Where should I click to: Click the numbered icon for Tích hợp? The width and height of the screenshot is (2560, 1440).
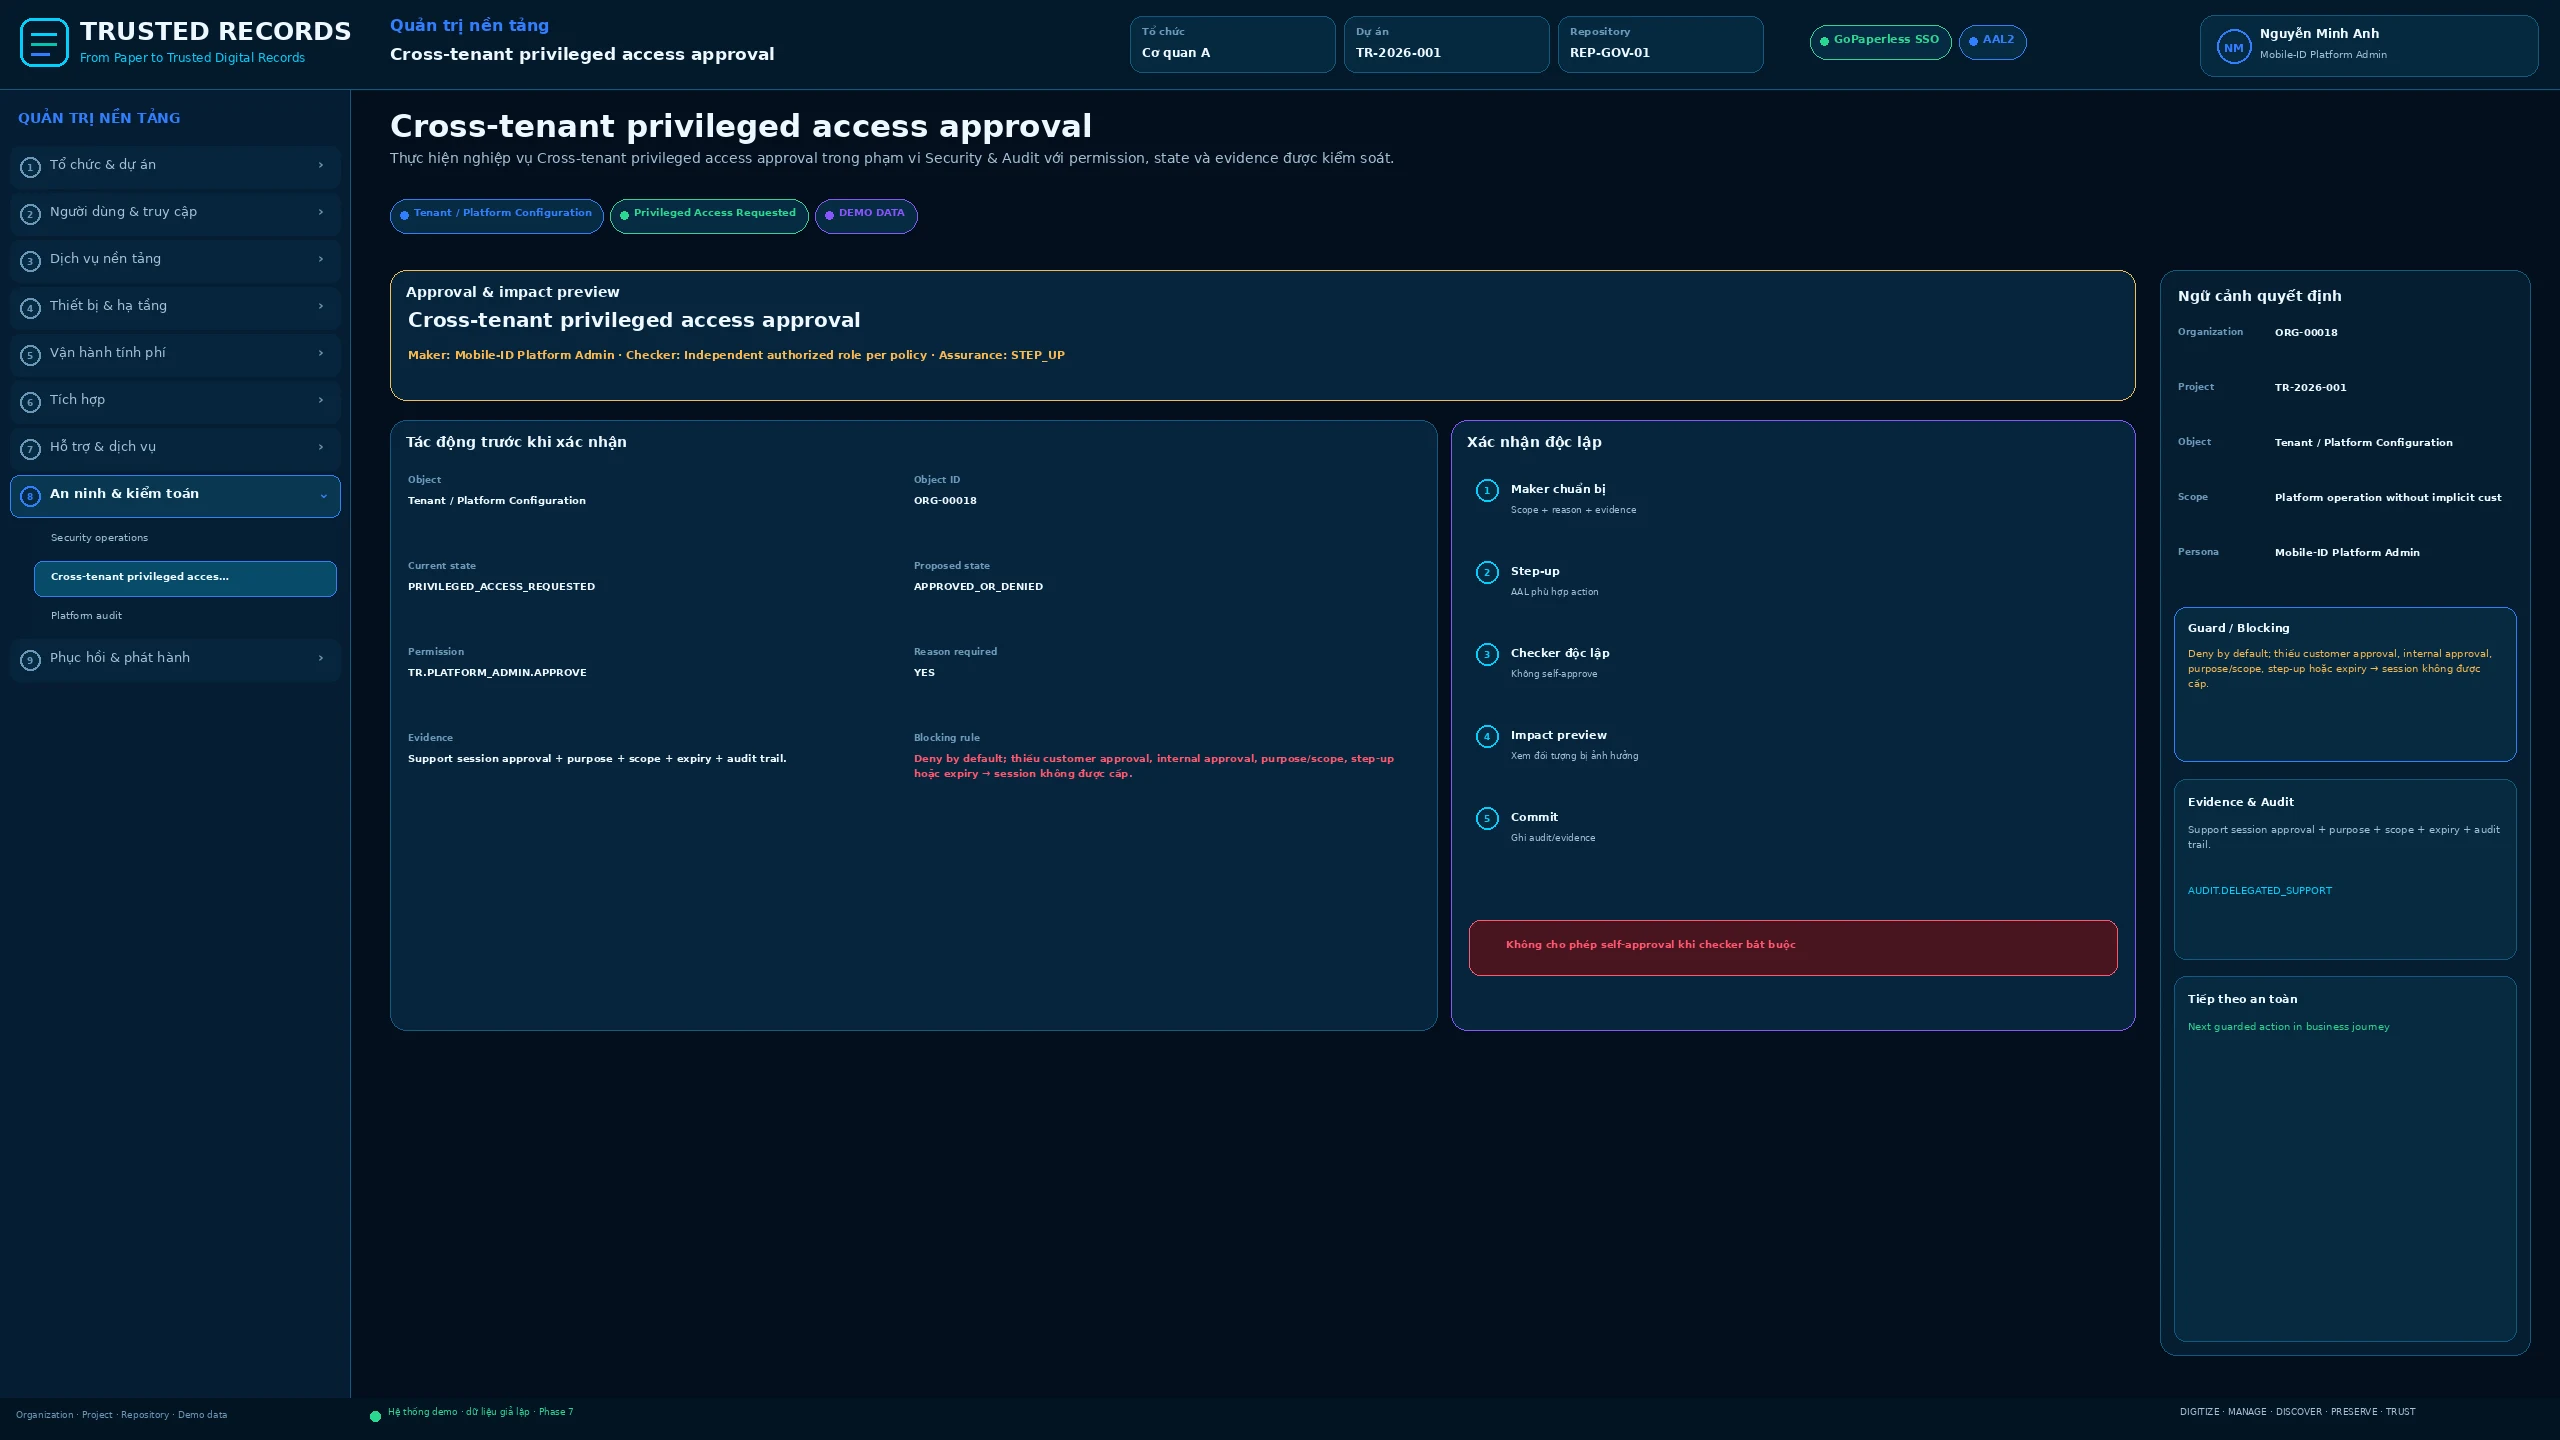tap(30, 402)
